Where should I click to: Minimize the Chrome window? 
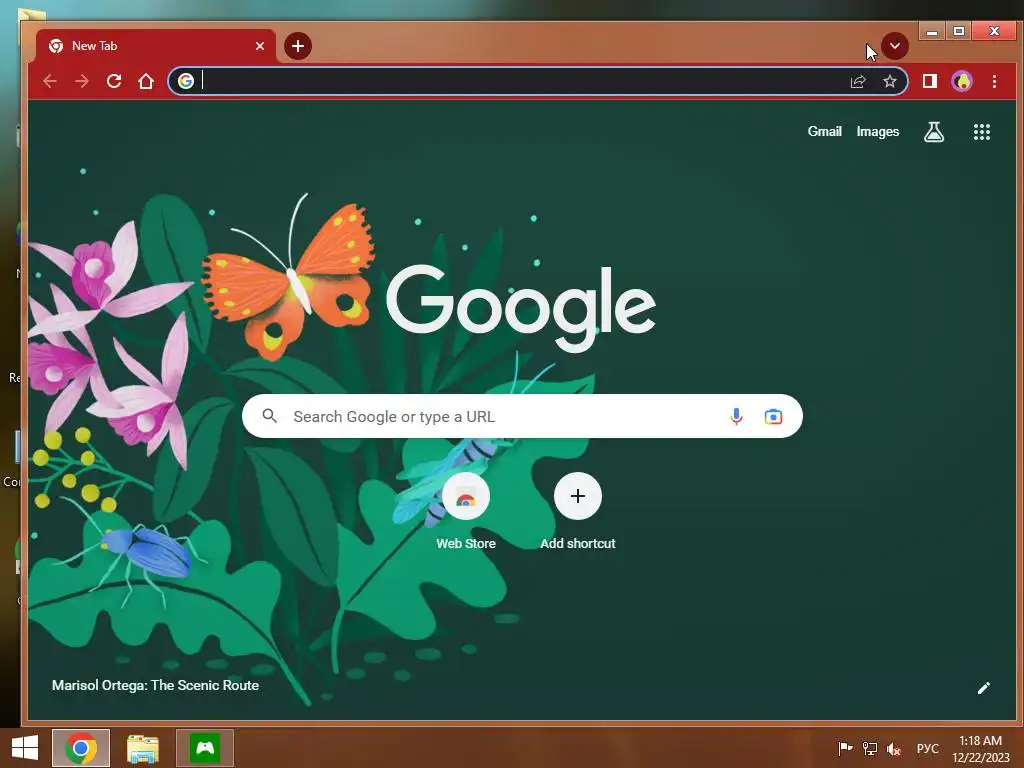[x=932, y=31]
